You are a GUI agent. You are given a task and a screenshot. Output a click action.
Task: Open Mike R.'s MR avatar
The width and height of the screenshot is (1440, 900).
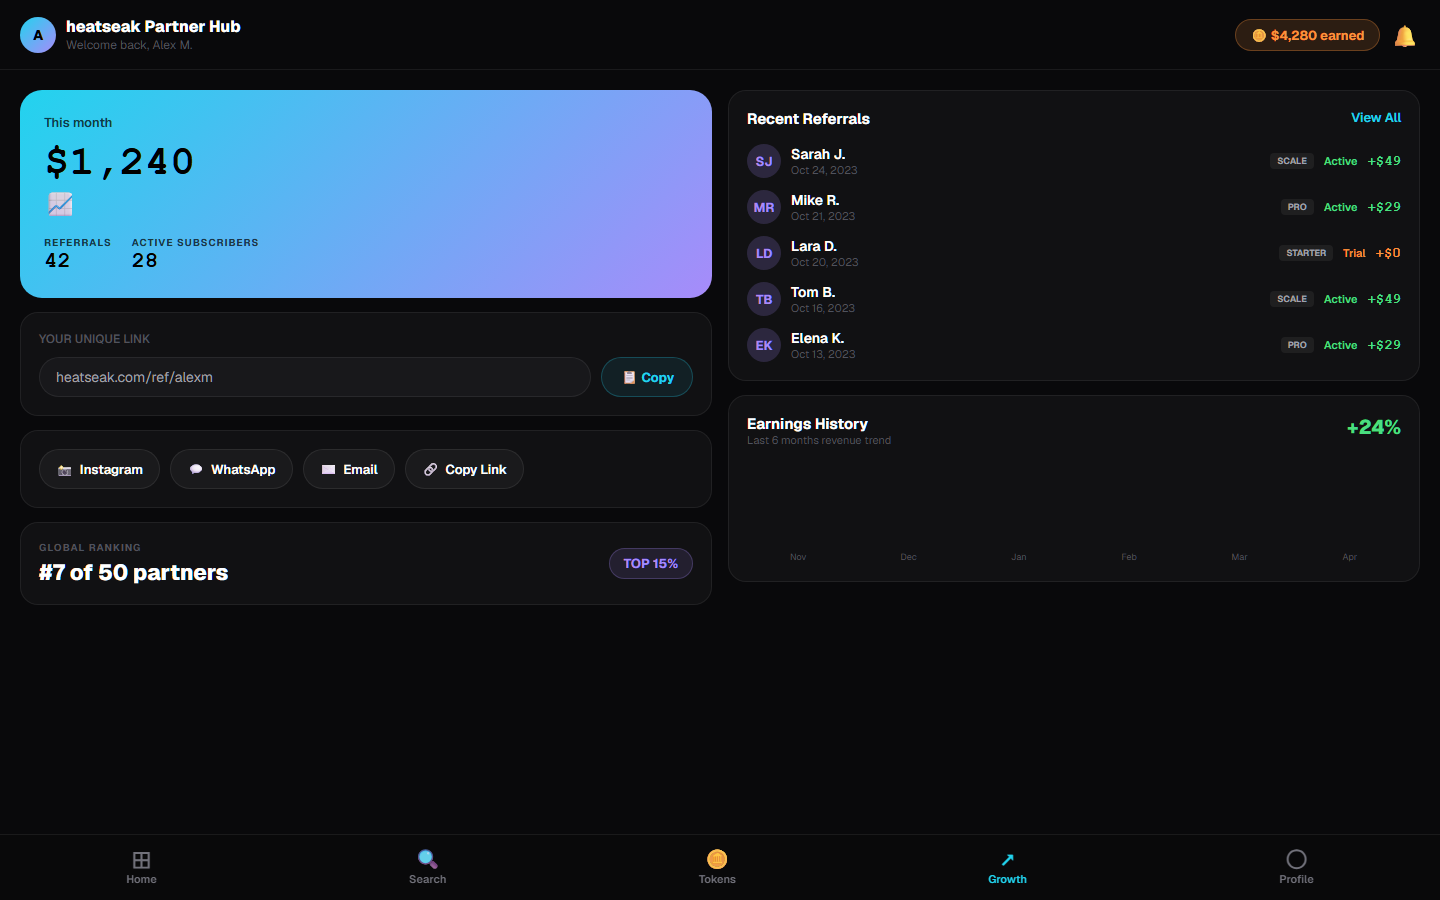click(764, 207)
